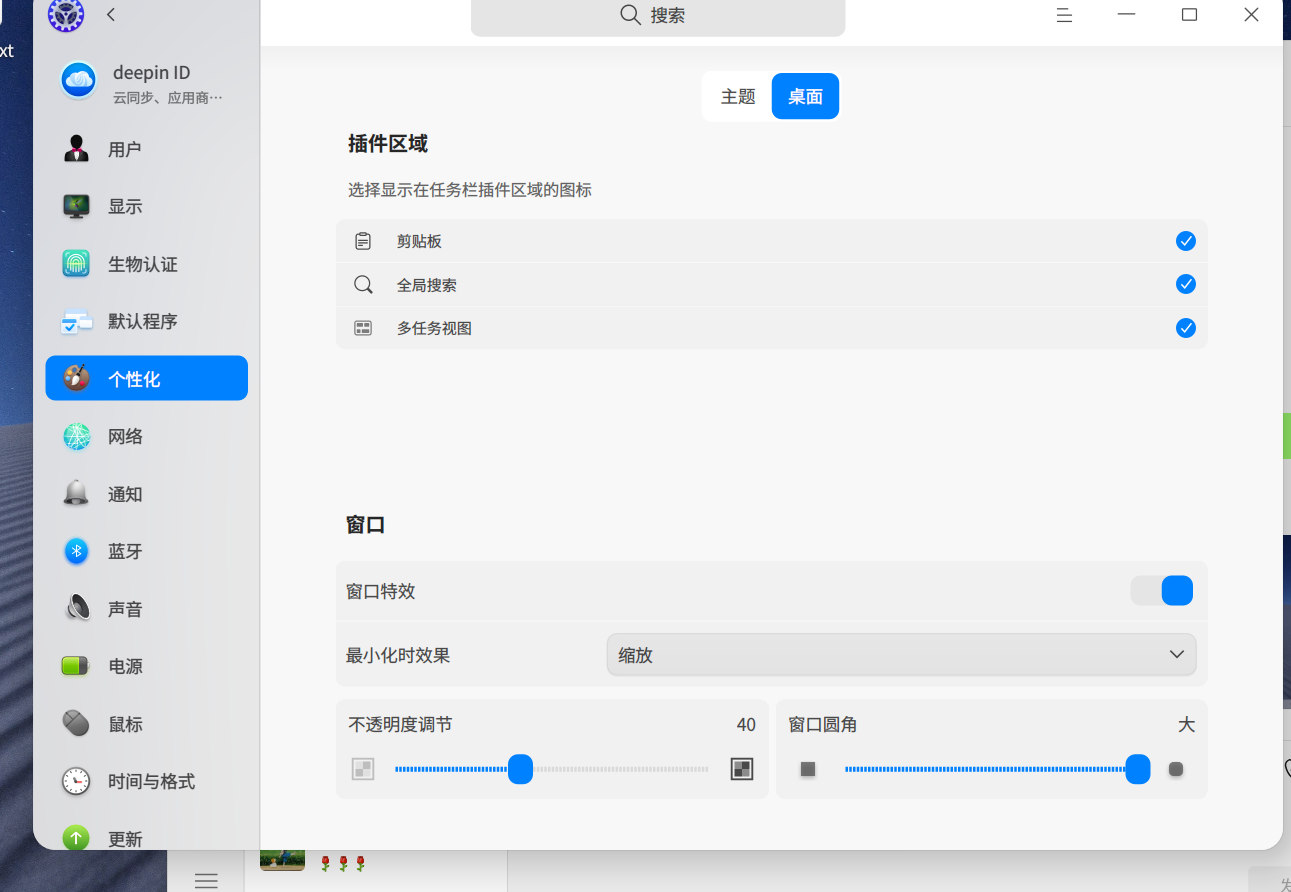Click the square-corner icon beside 窗口圆角 slider
1291x892 pixels.
click(808, 769)
